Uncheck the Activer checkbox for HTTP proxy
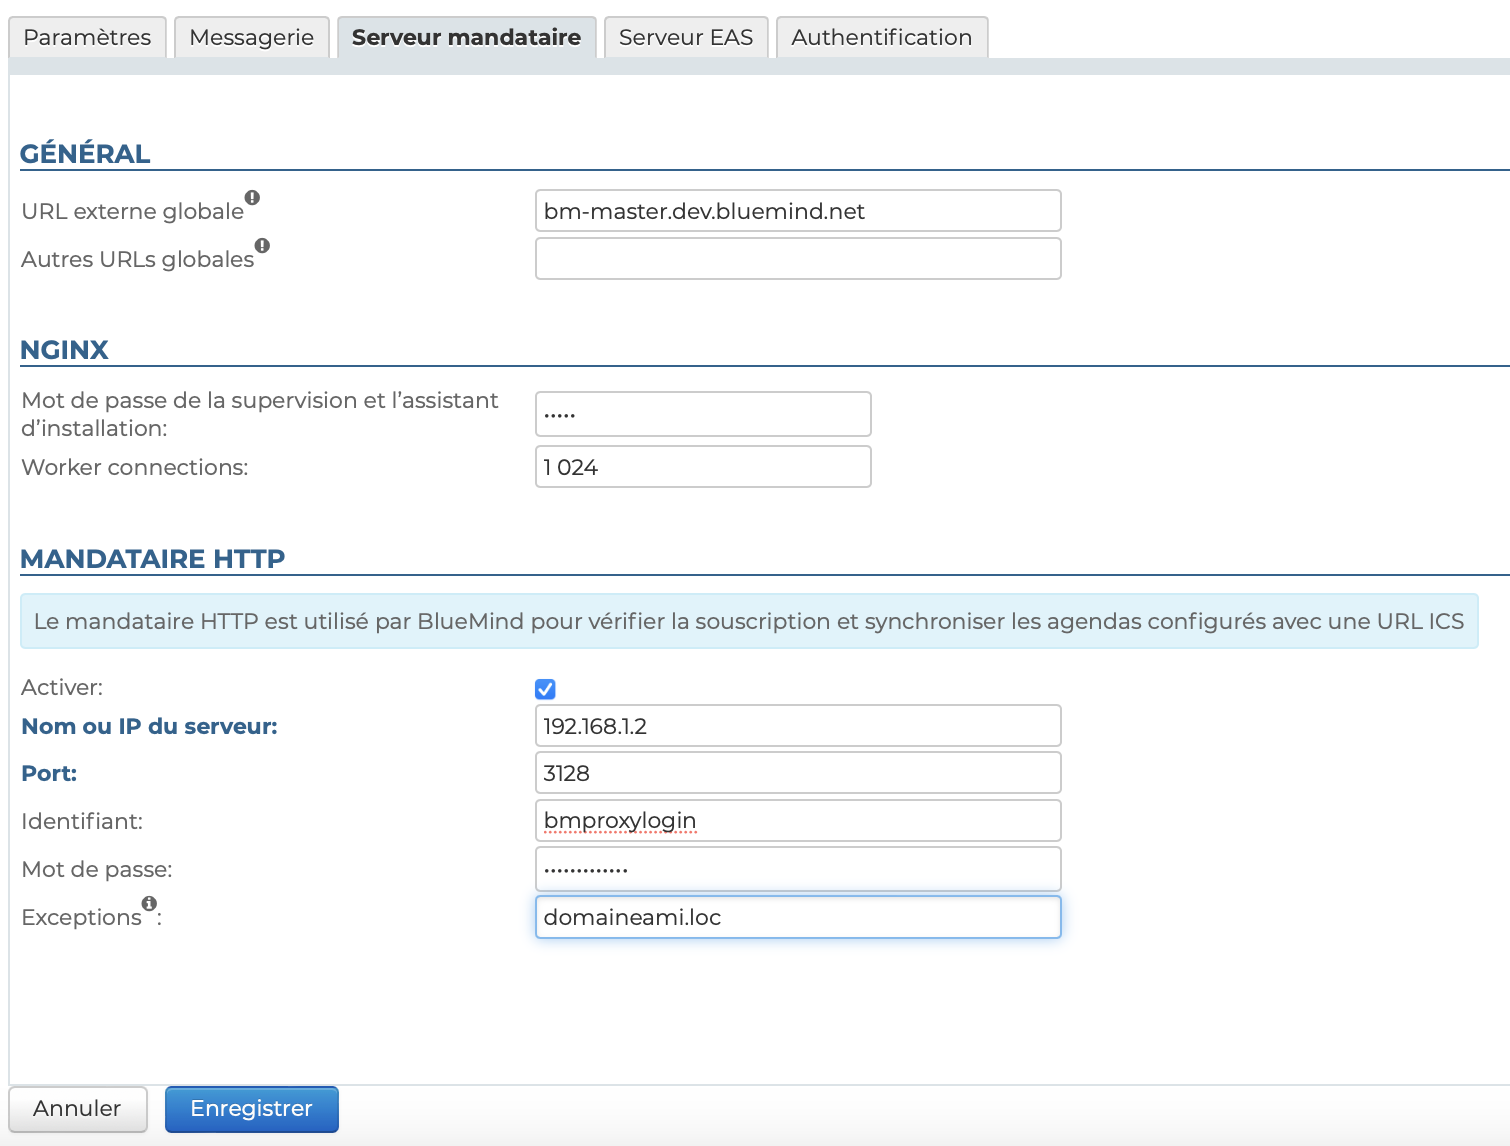The width and height of the screenshot is (1510, 1146). click(x=545, y=689)
